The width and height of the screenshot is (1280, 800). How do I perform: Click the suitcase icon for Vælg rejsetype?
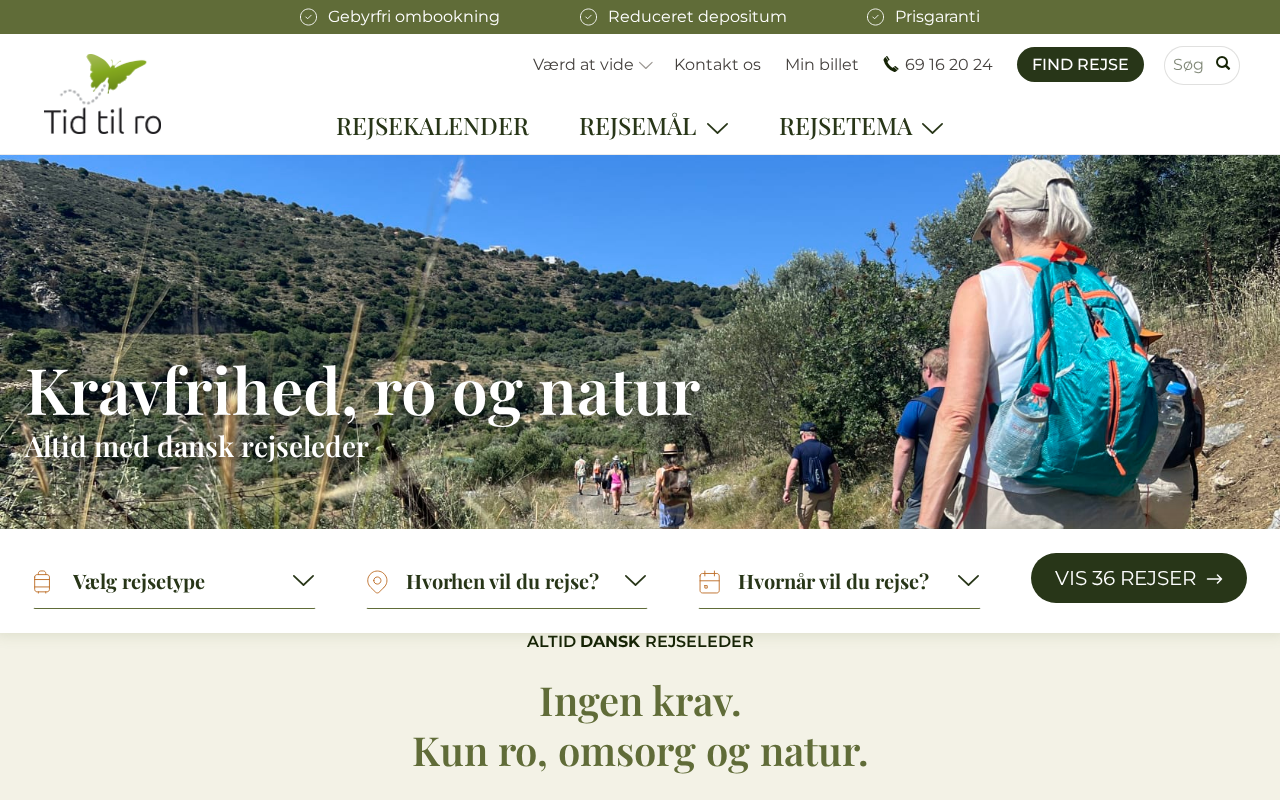click(42, 582)
